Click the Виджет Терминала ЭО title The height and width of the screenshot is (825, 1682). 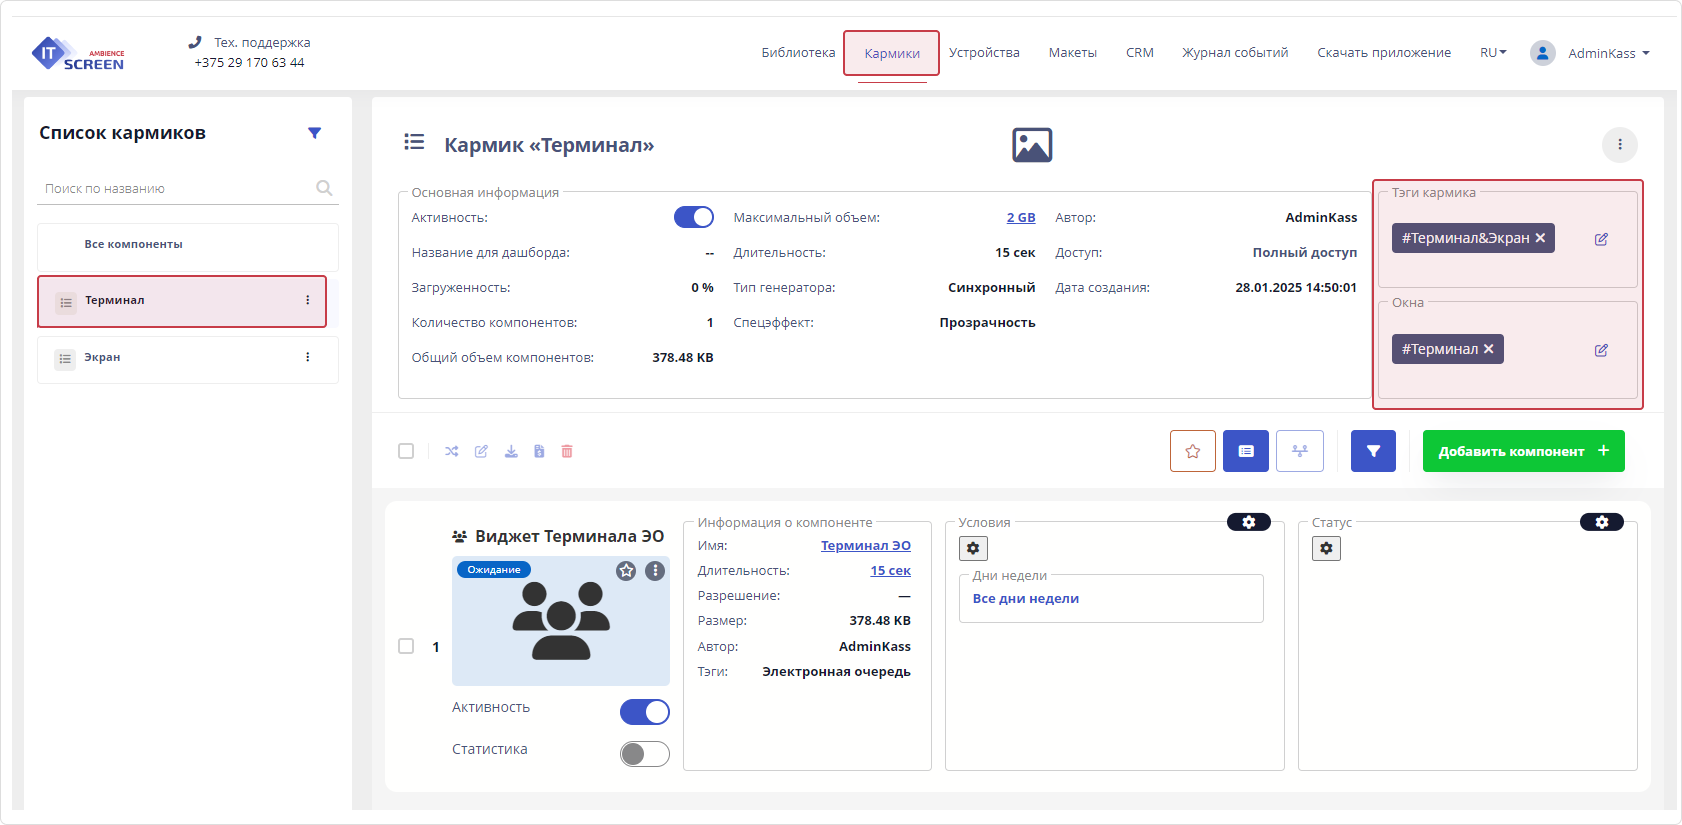[x=569, y=536]
